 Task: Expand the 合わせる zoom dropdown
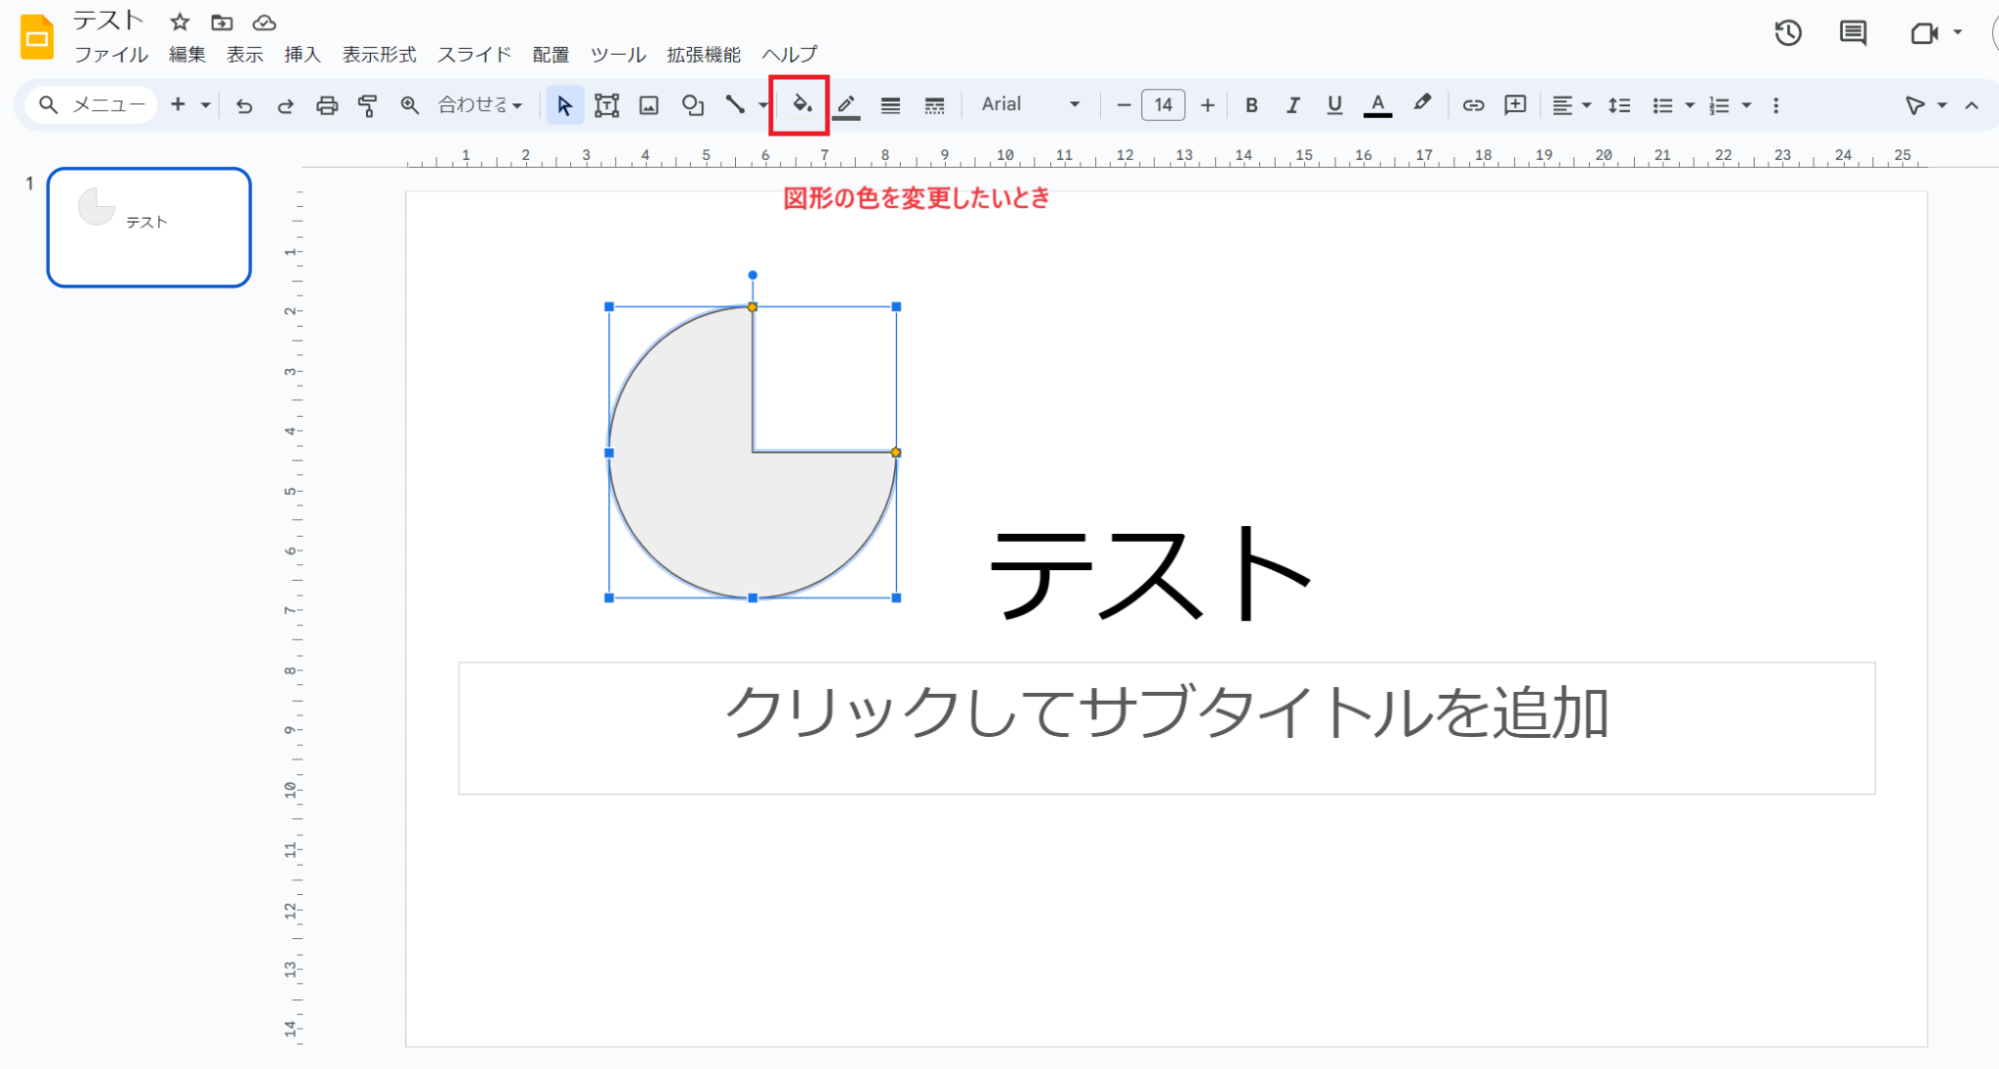point(480,105)
